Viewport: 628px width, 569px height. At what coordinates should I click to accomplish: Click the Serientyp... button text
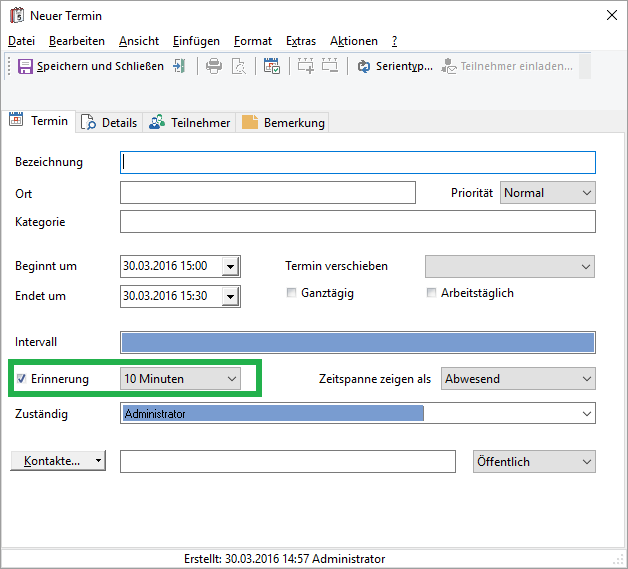coord(404,66)
